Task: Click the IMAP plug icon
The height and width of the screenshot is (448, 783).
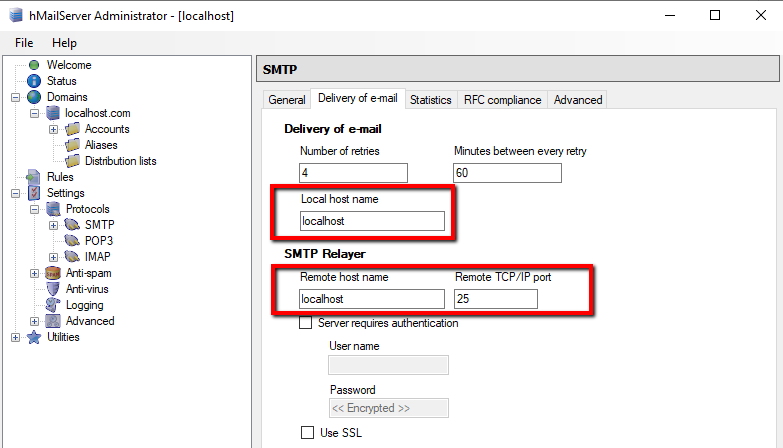Action: pos(72,257)
